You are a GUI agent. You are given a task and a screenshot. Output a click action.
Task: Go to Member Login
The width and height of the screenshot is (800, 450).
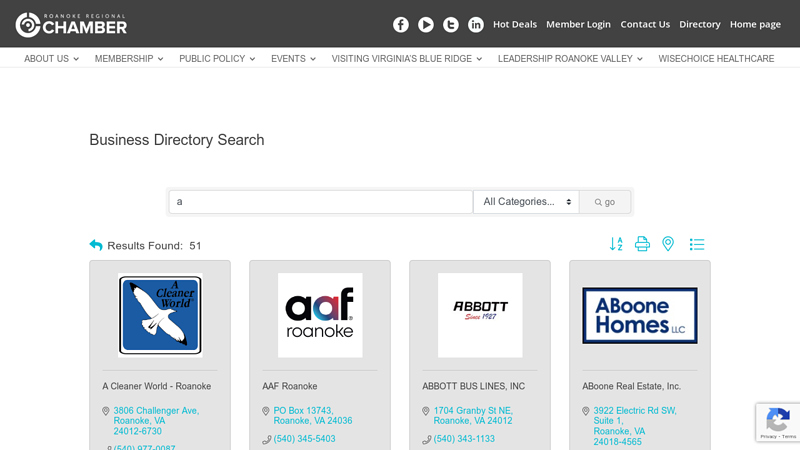[x=578, y=24]
